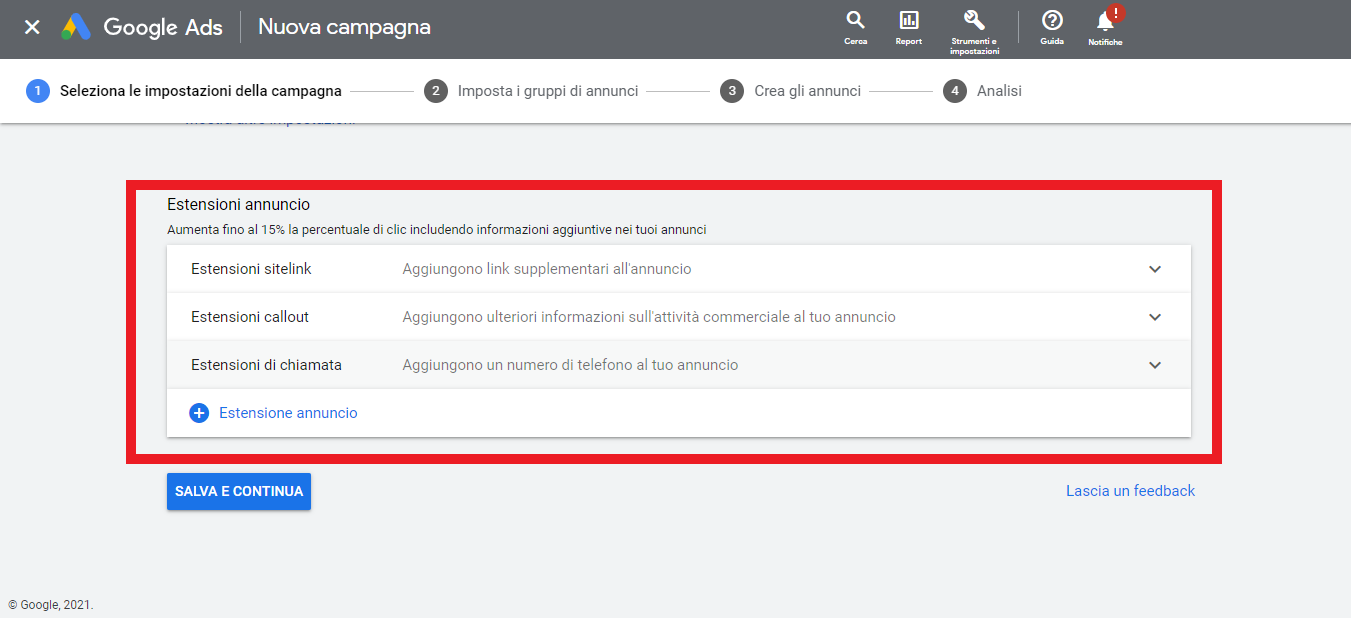Close the new campaign wizard with X
The width and height of the screenshot is (1351, 618).
[32, 27]
